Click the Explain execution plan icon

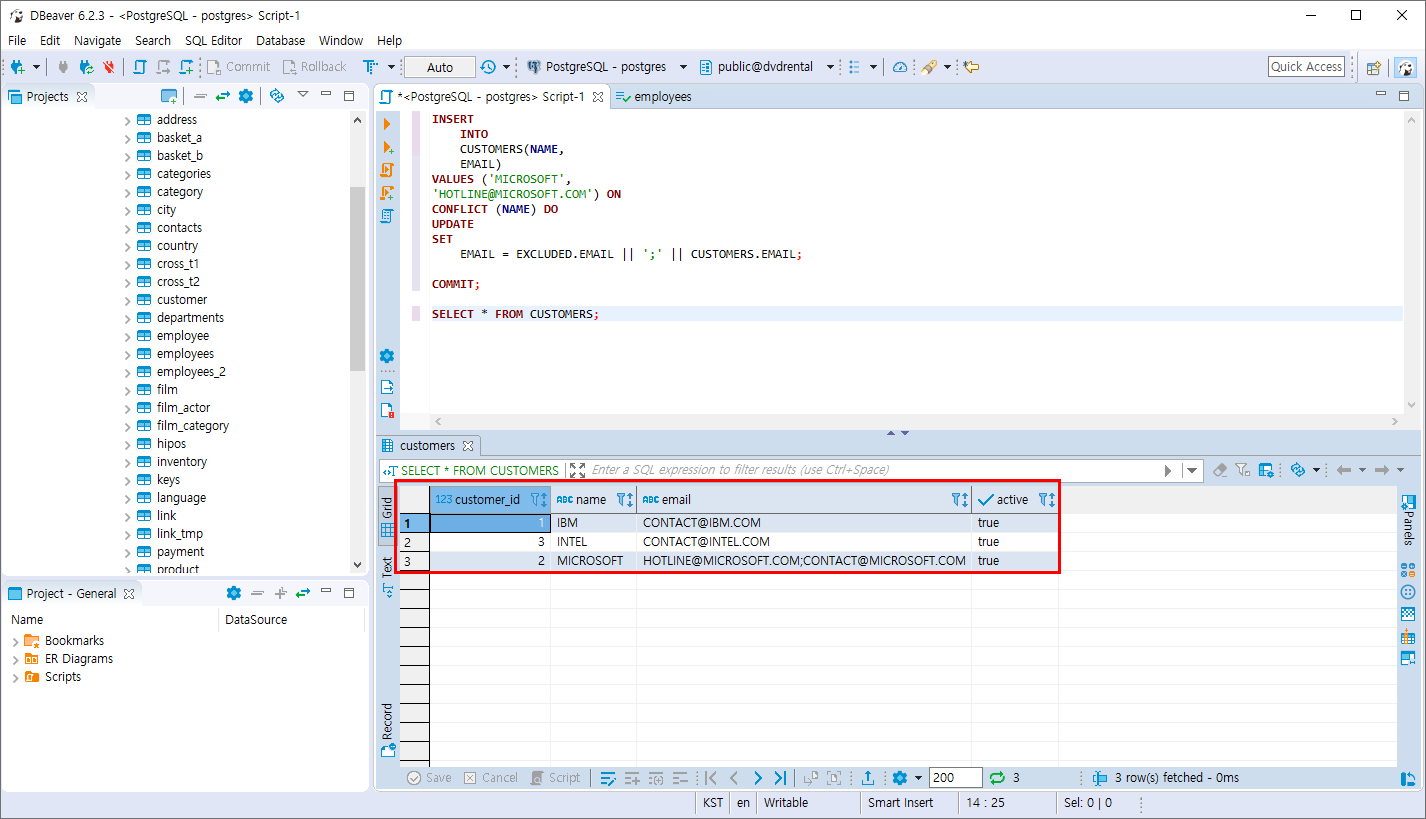click(387, 216)
